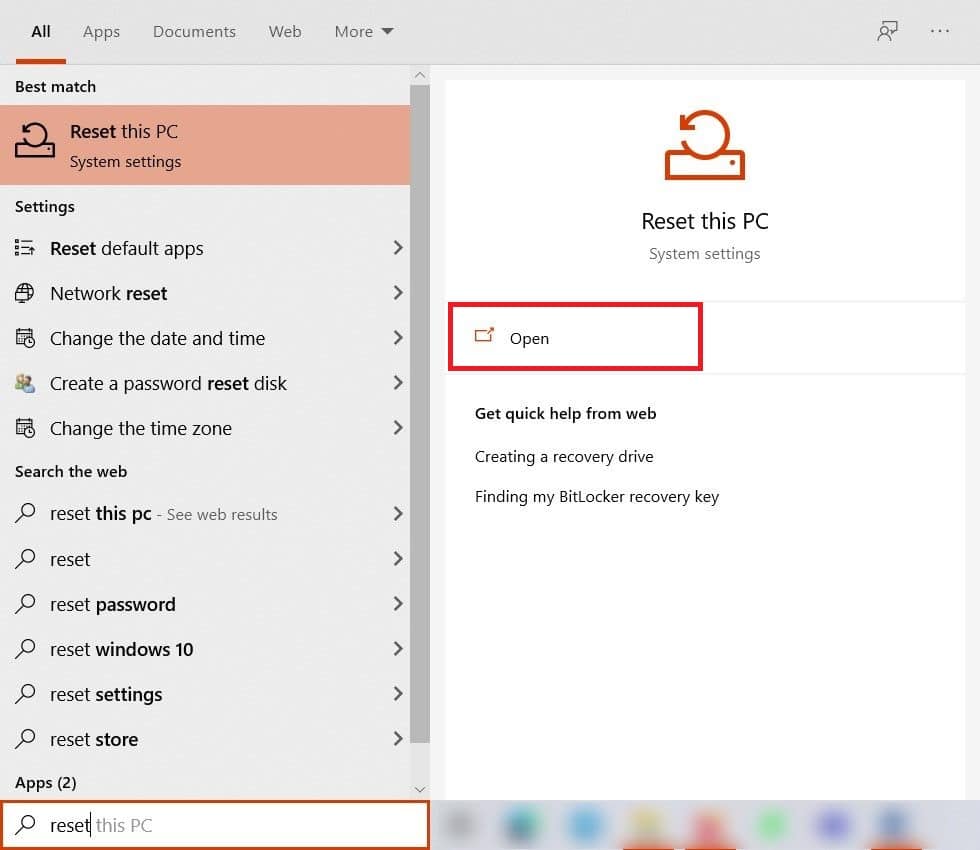Click the Reset default apps list icon
This screenshot has width=980, height=850.
tap(26, 248)
